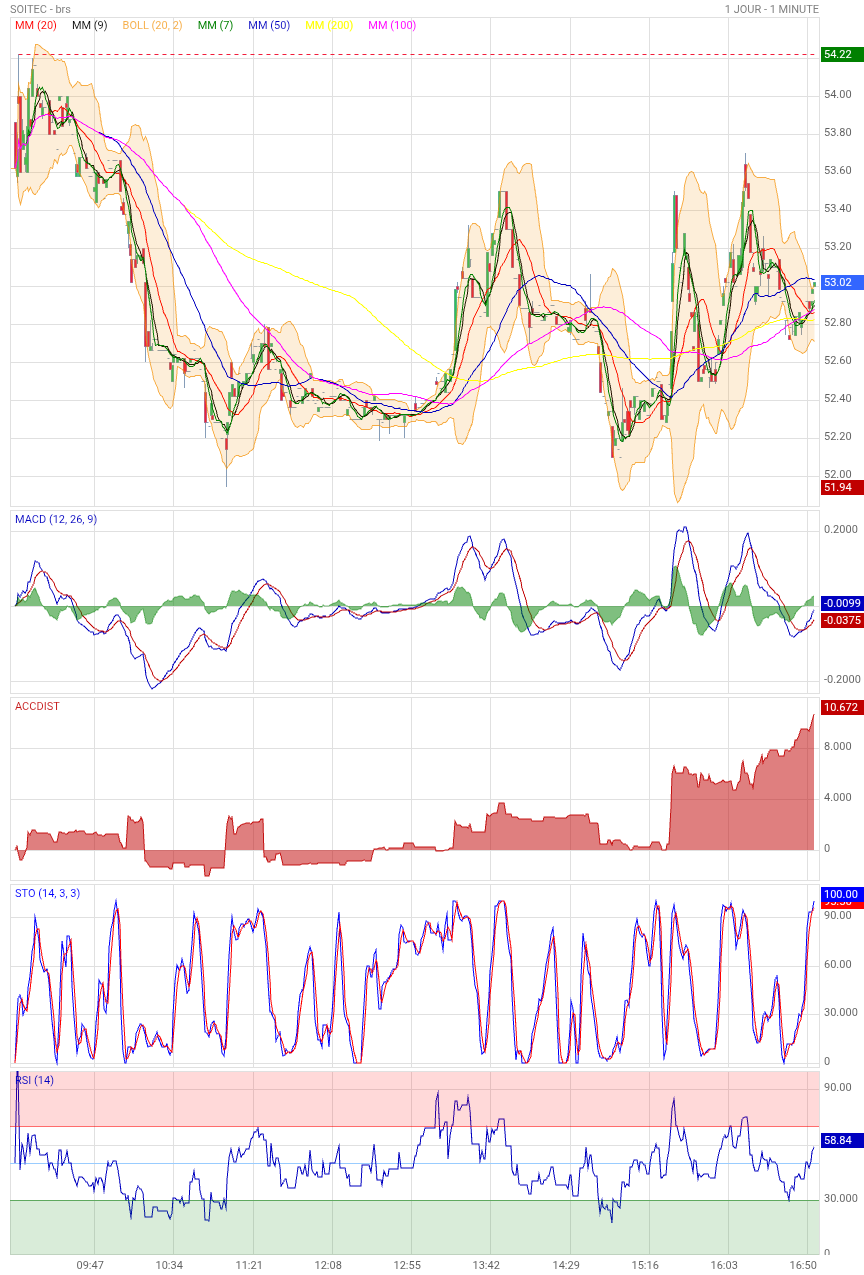The image size is (864, 1275).
Task: Click the 52.80 price axis value
Action: [838, 323]
